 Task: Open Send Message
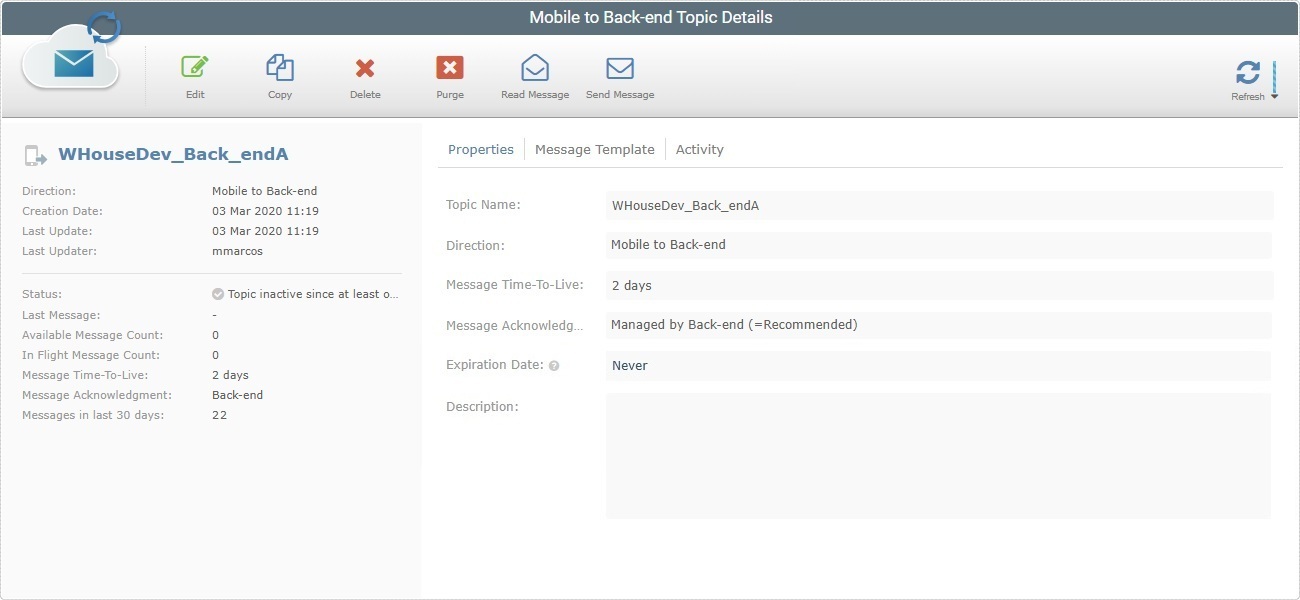coord(620,68)
